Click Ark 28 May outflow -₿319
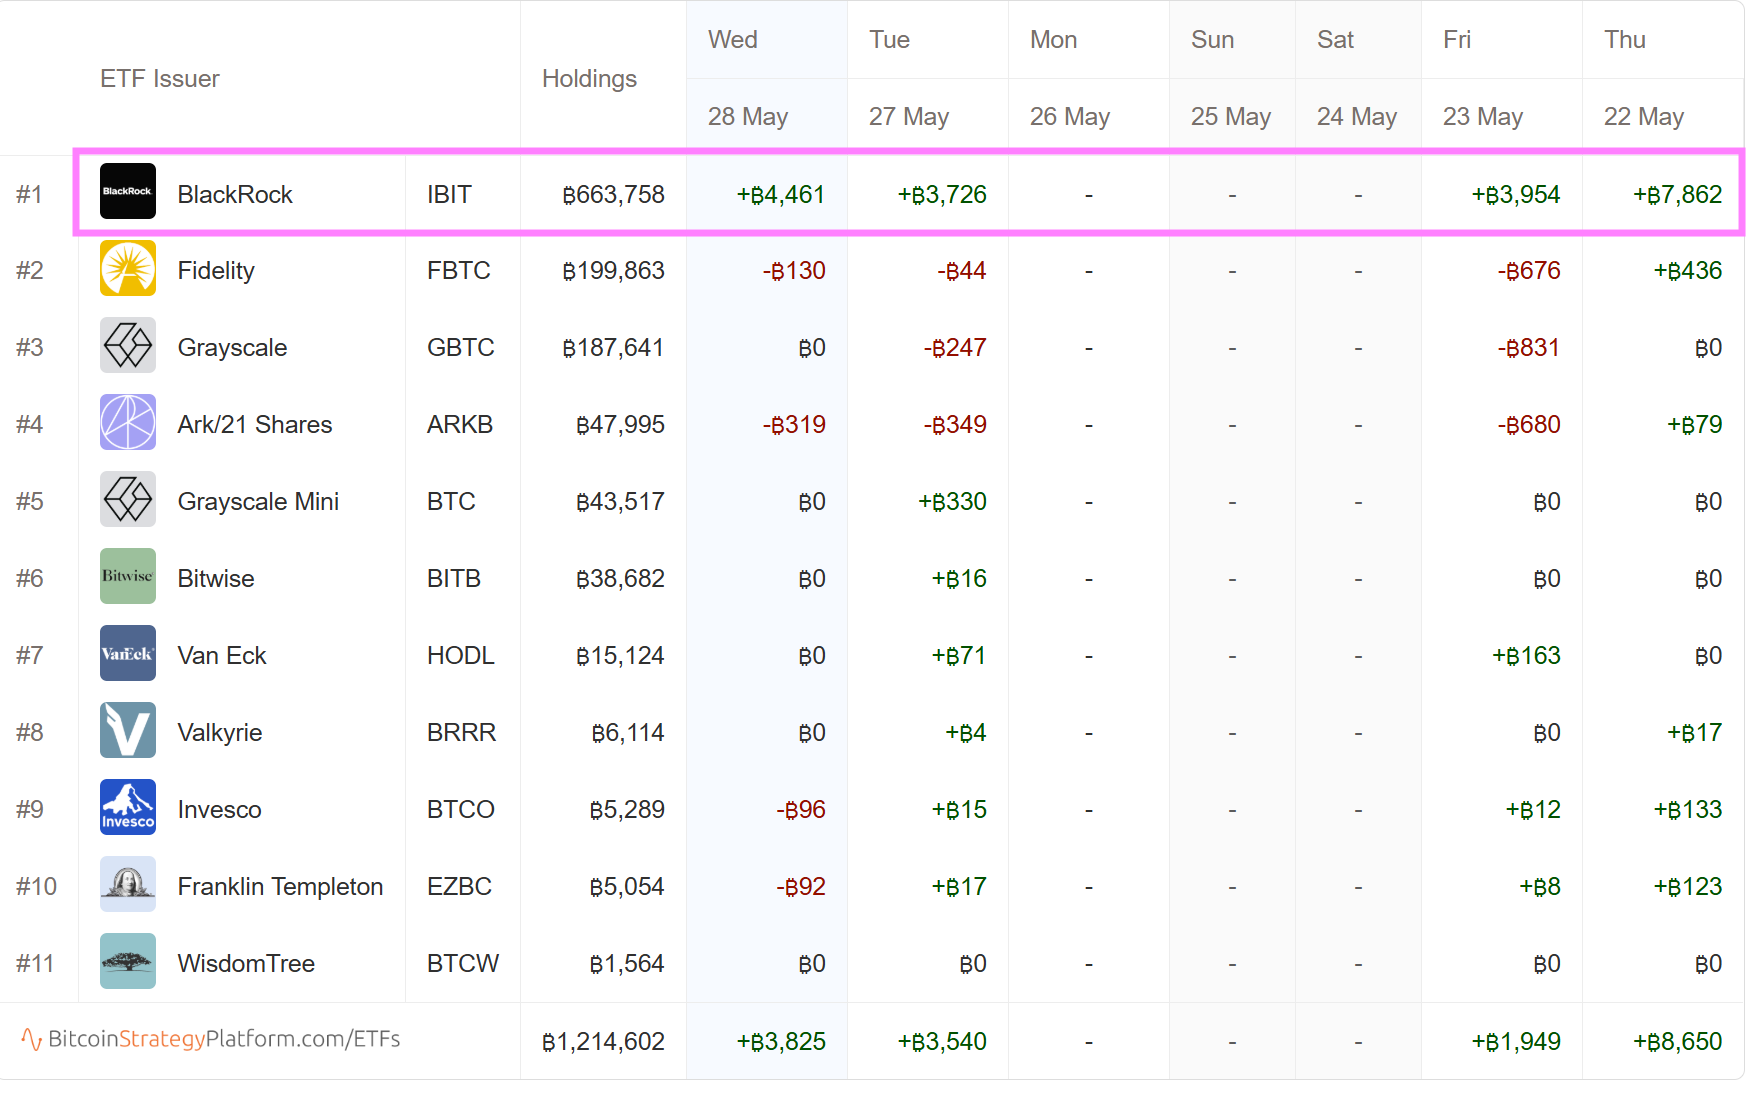This screenshot has height=1099, width=1754. (794, 425)
